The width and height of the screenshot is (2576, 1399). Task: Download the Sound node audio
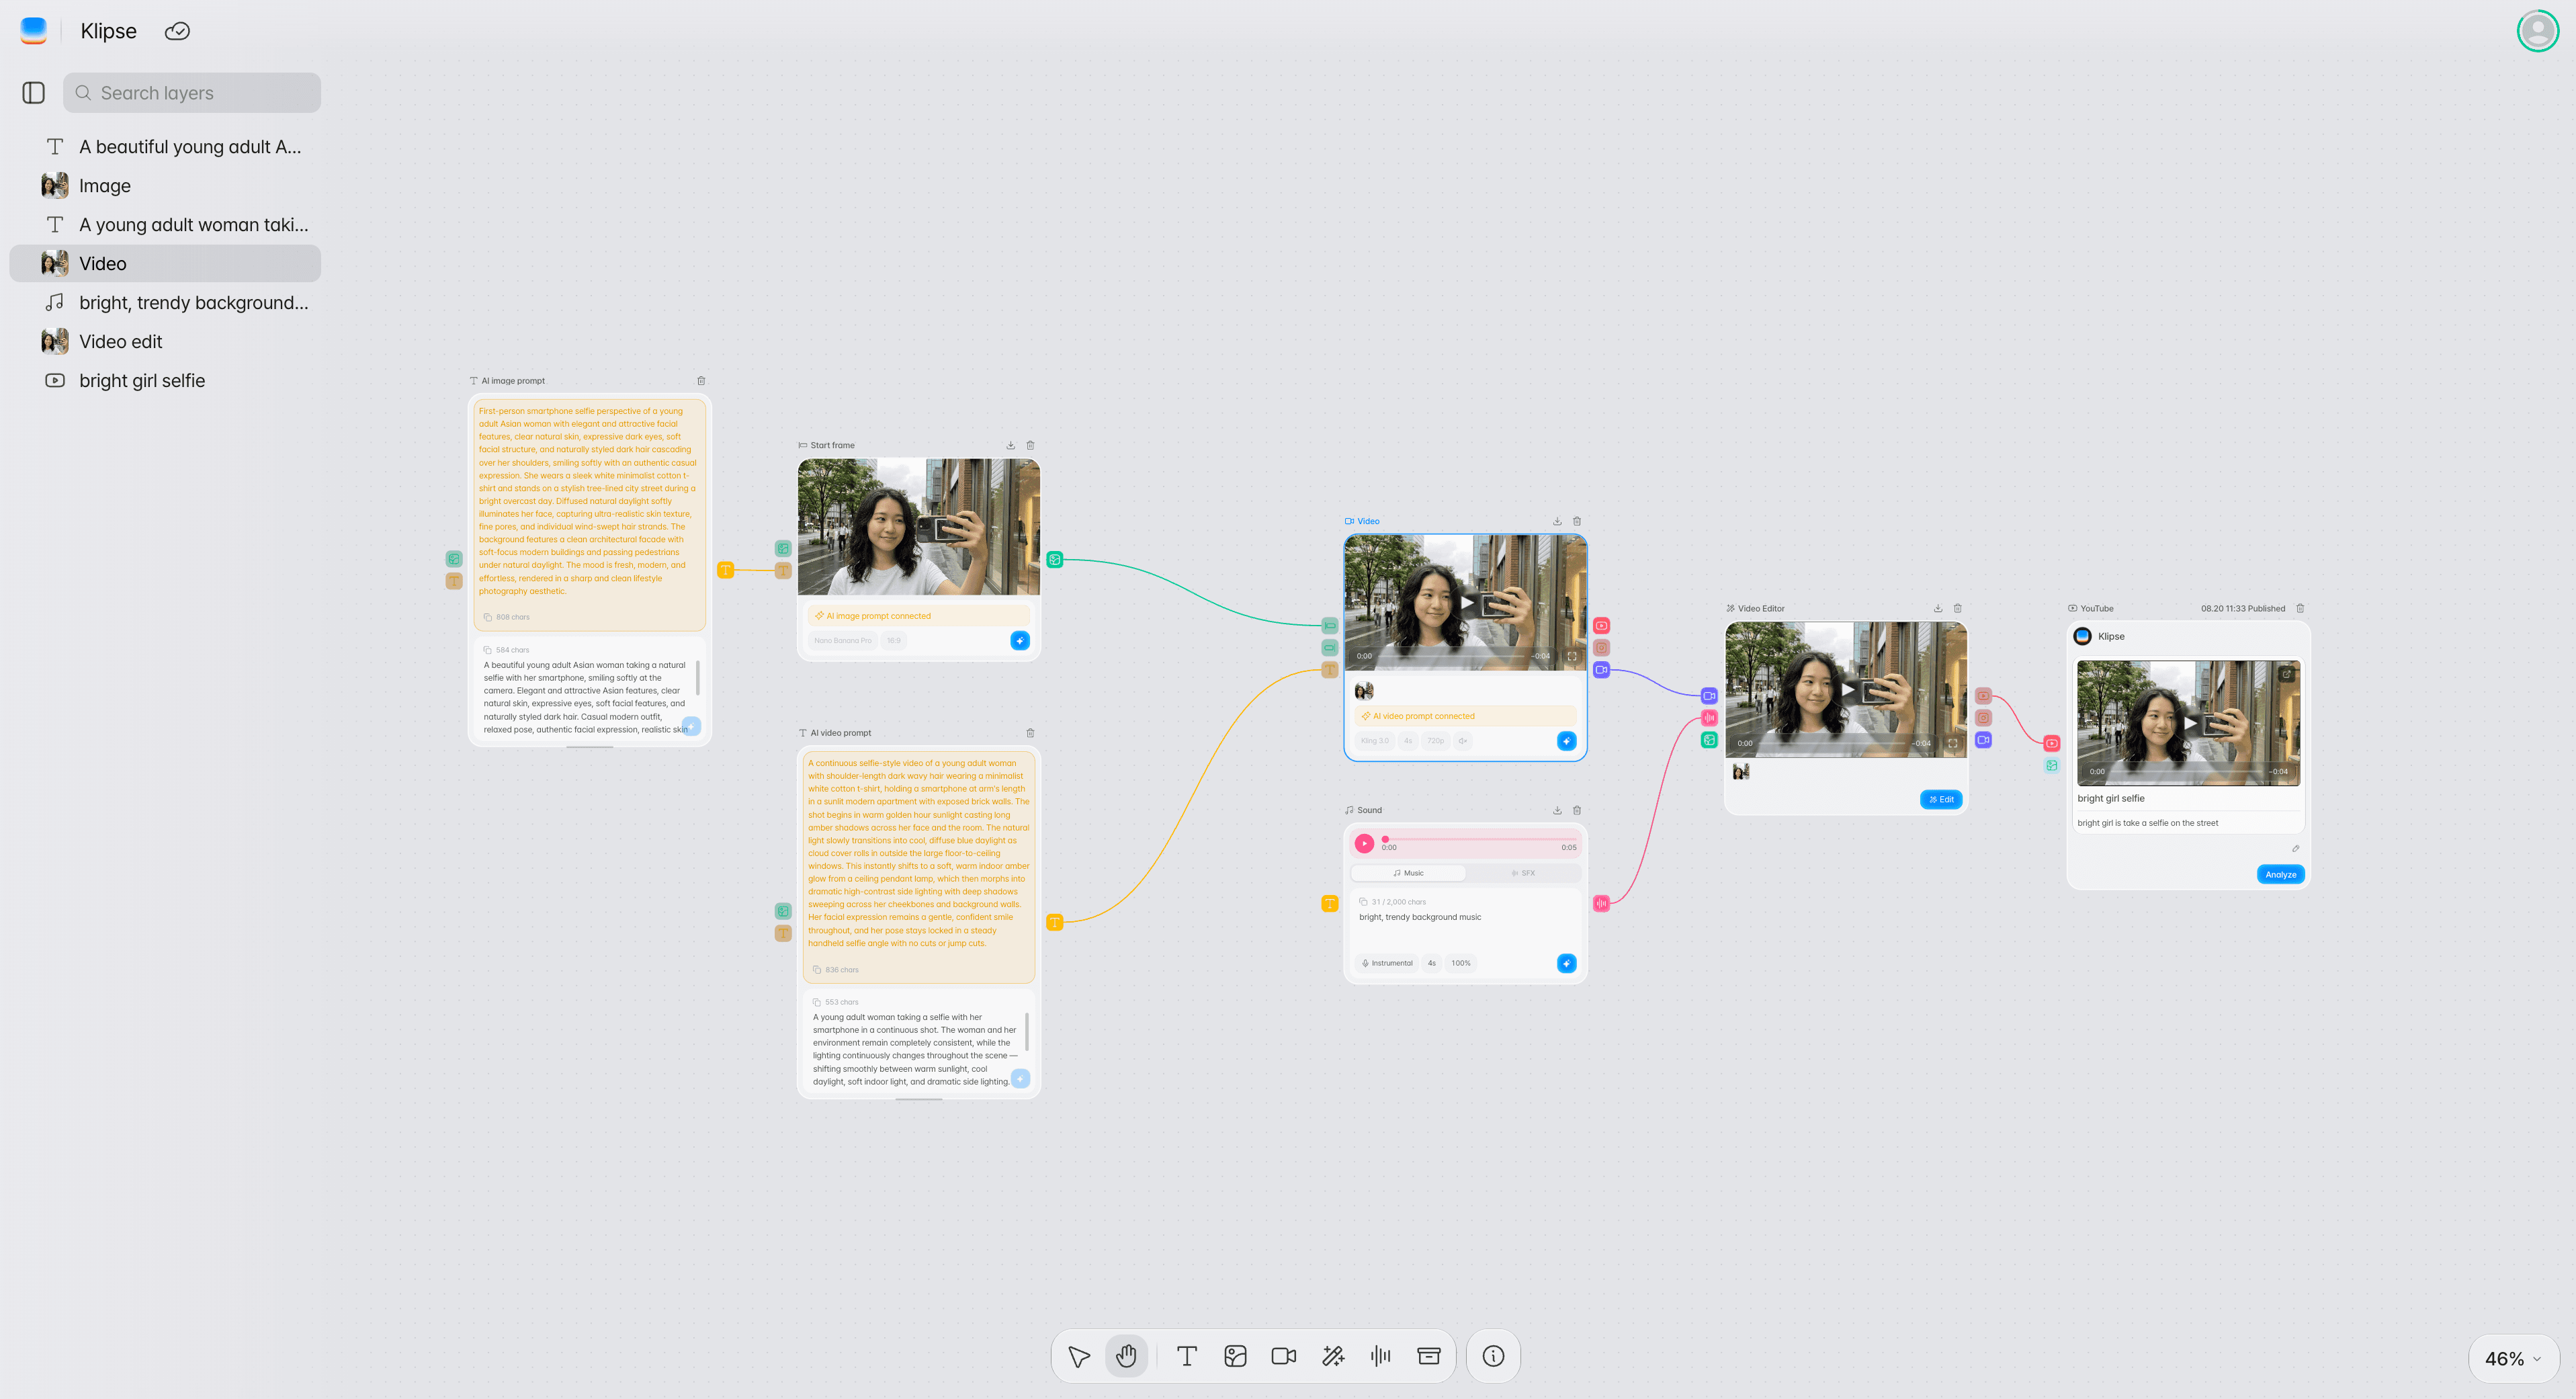coord(1557,810)
